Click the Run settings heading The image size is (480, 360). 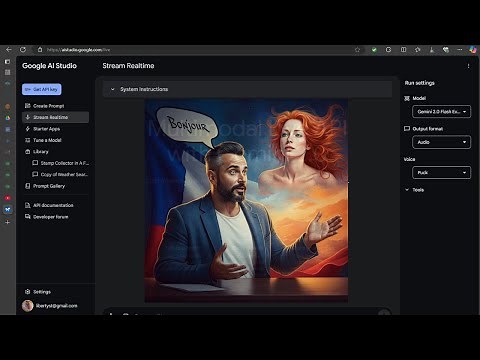click(x=420, y=83)
